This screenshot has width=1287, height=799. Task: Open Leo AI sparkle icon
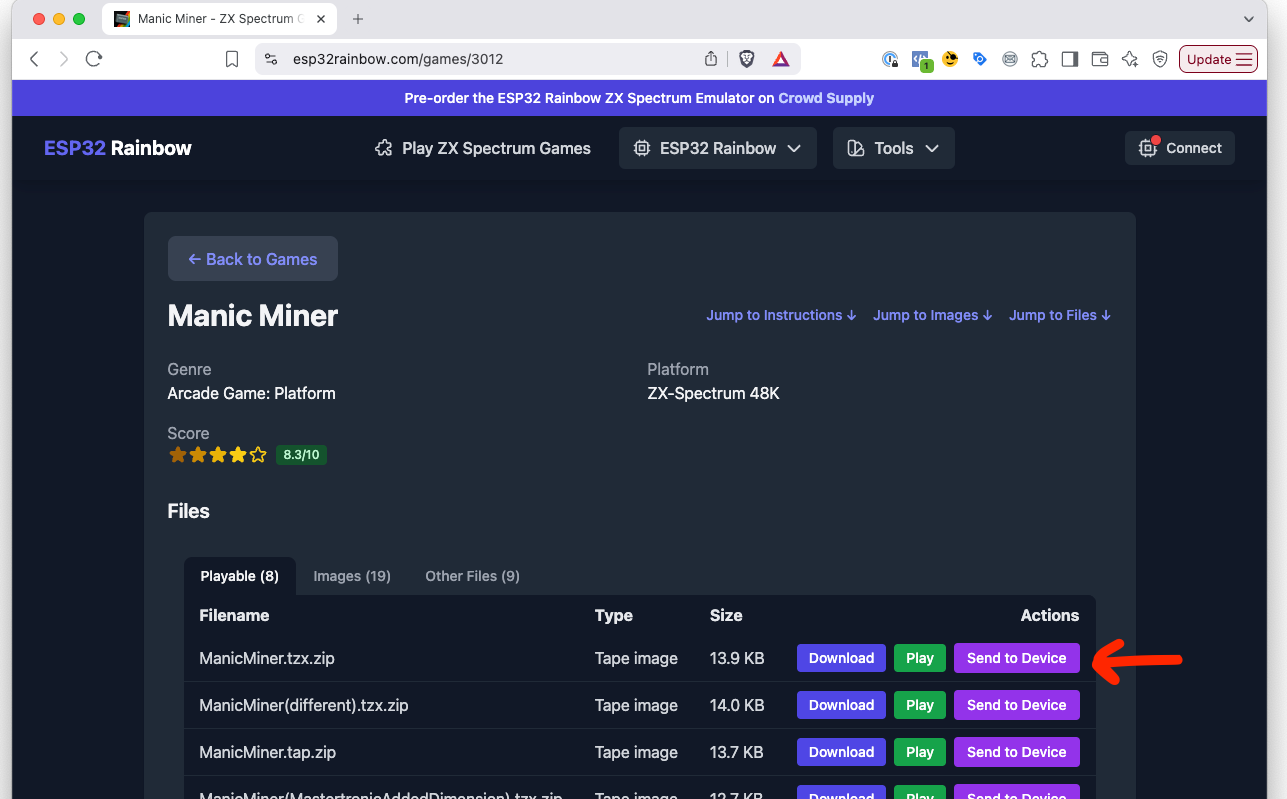point(1130,59)
